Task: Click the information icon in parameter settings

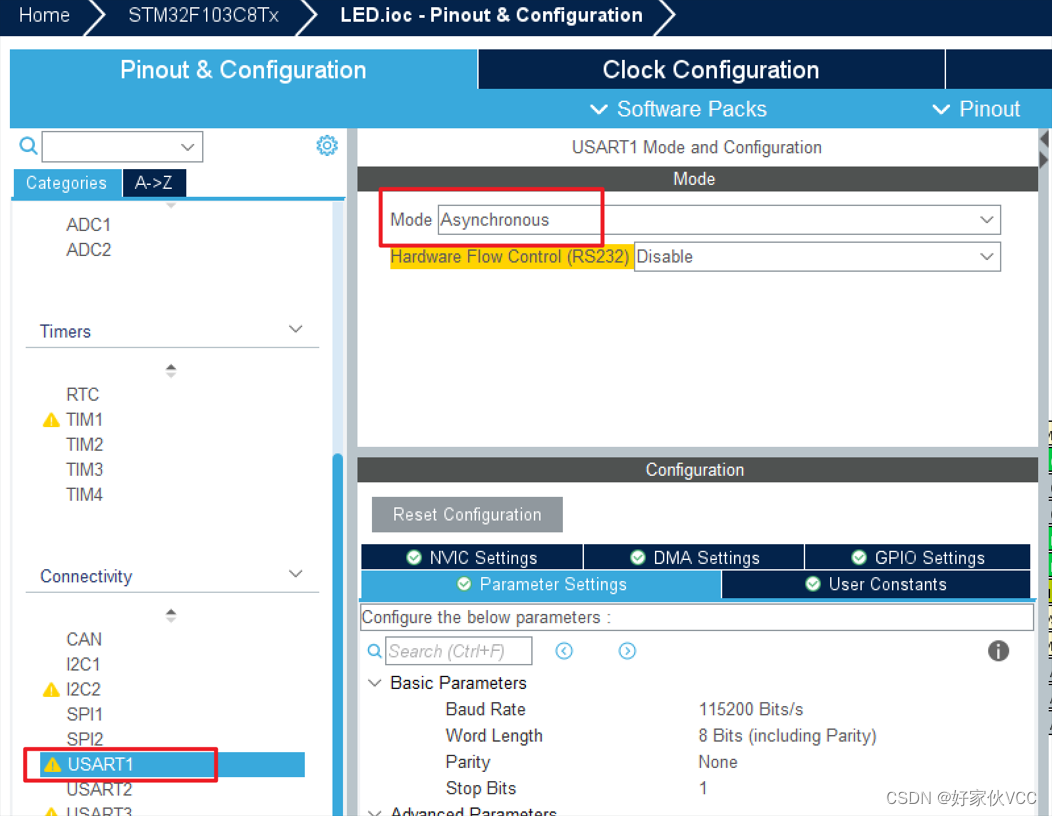Action: tap(998, 650)
